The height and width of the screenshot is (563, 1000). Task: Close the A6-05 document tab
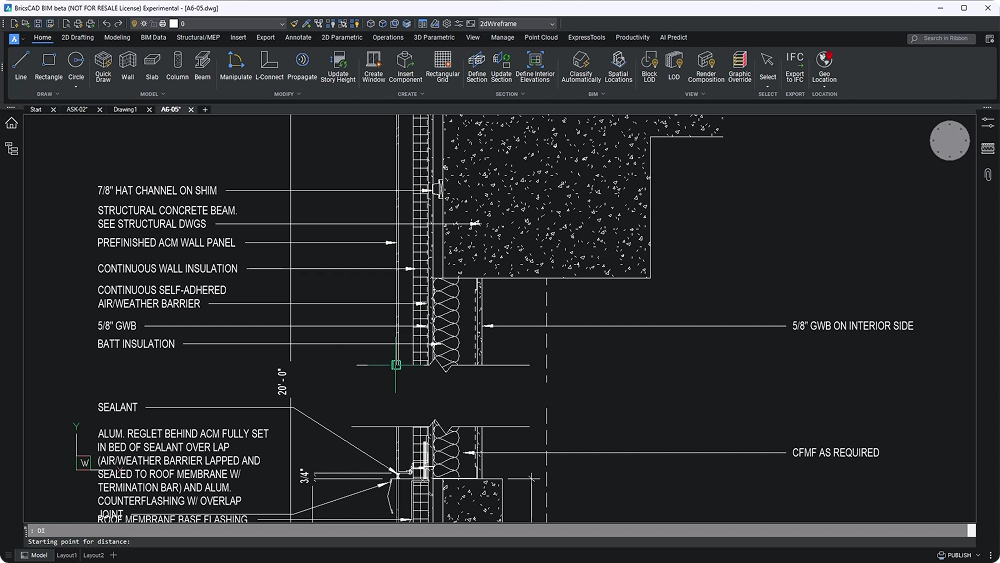tap(191, 110)
